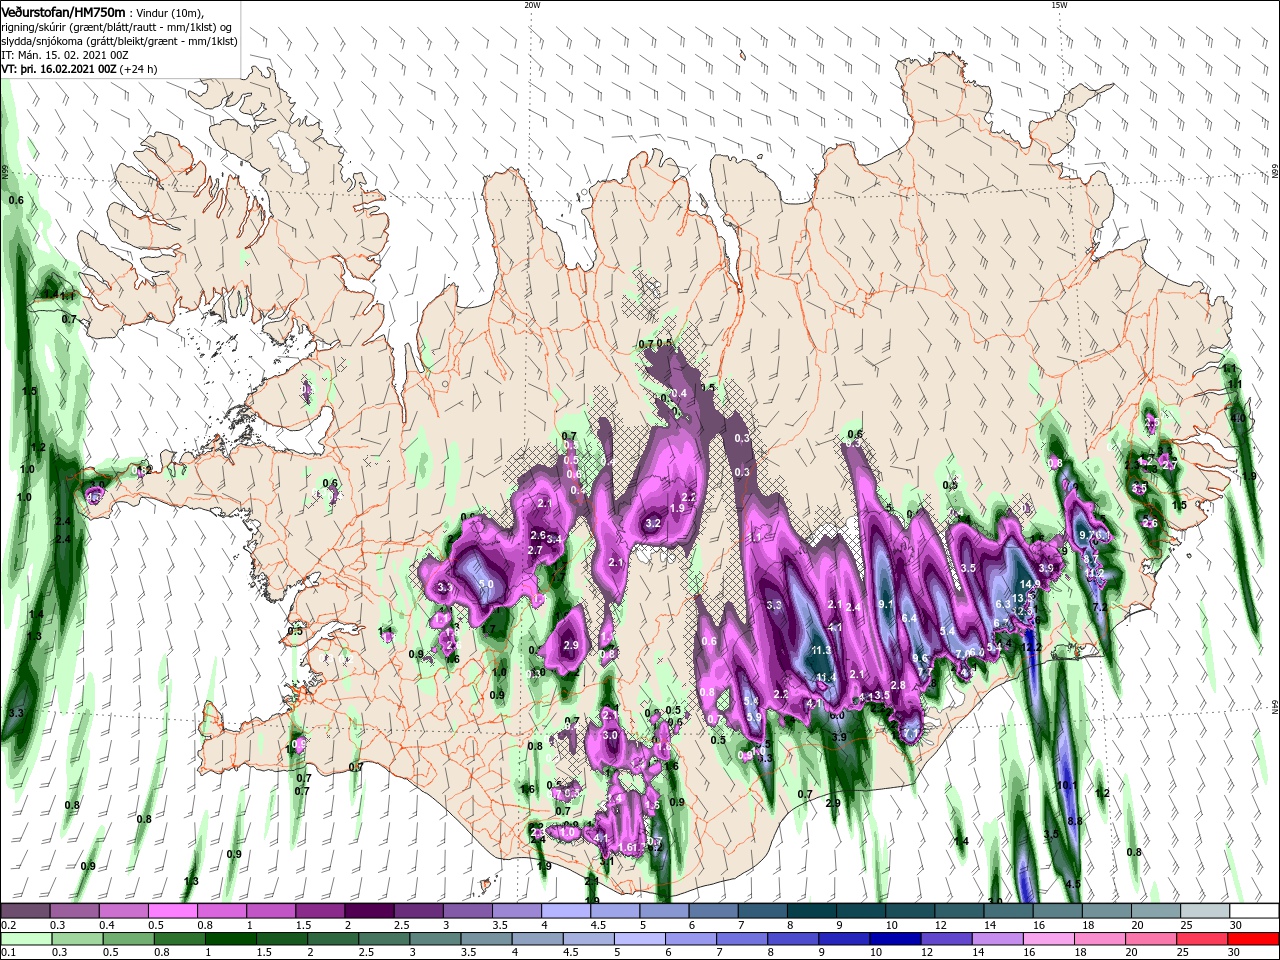The width and height of the screenshot is (1280, 960).
Task: Select the white swatch after 30 in upper legend
Action: coord(1255,910)
